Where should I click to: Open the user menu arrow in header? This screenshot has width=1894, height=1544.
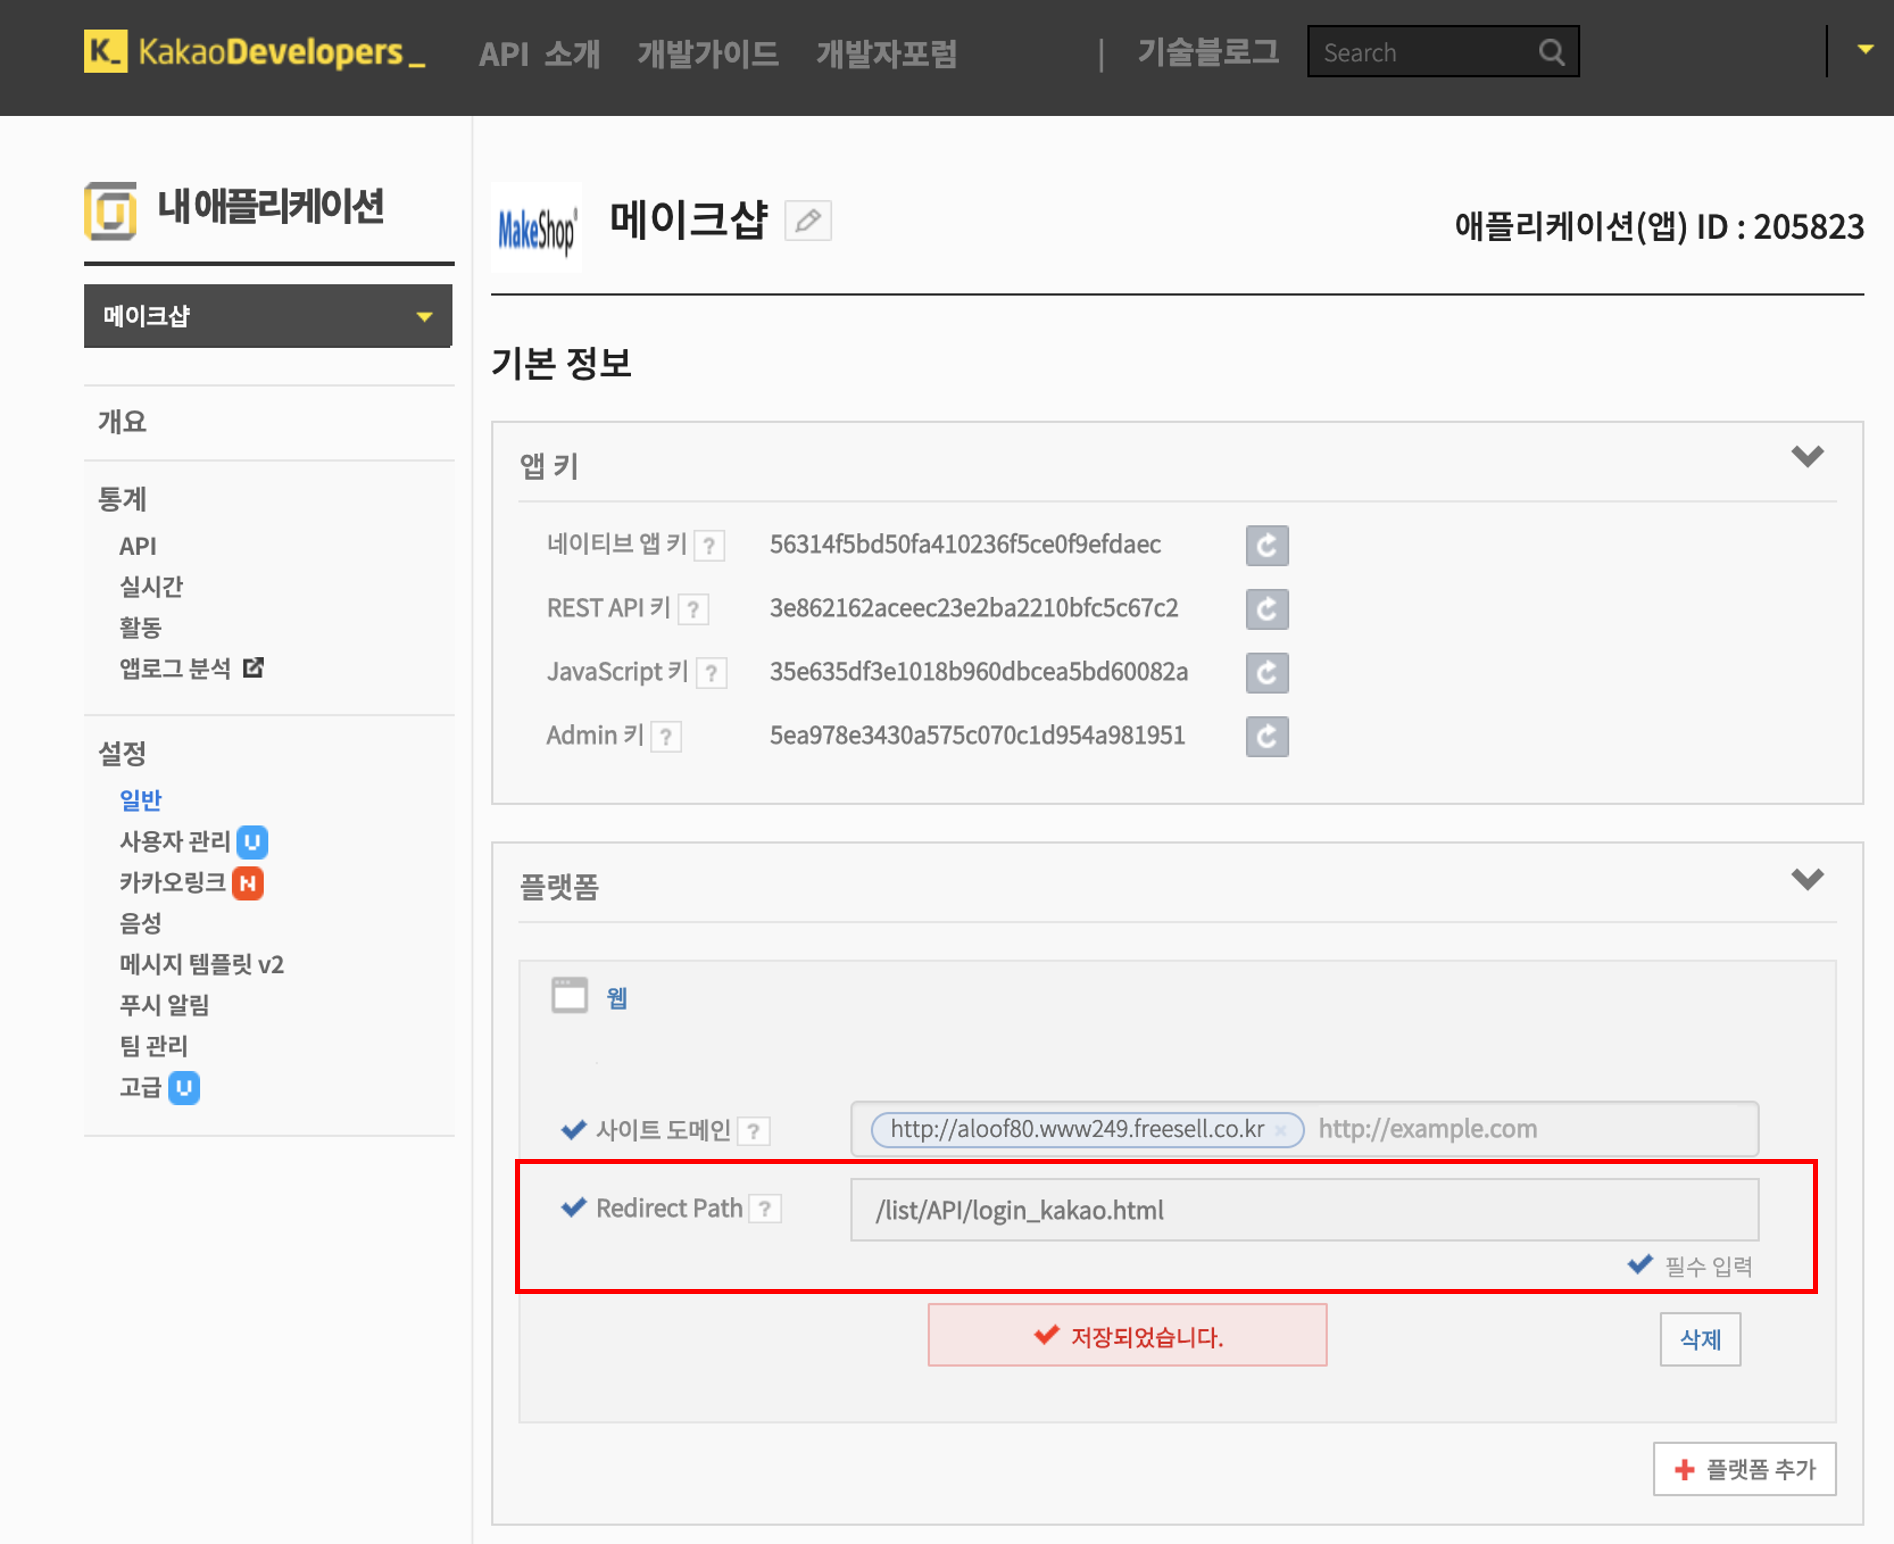point(1865,49)
